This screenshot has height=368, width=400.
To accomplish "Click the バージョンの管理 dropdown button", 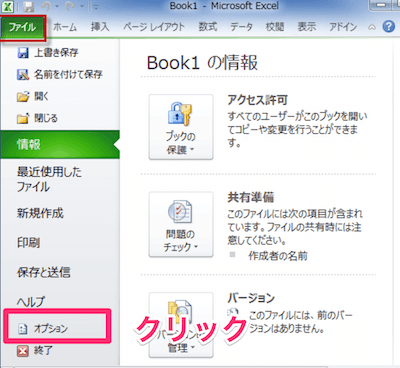I will click(x=181, y=325).
